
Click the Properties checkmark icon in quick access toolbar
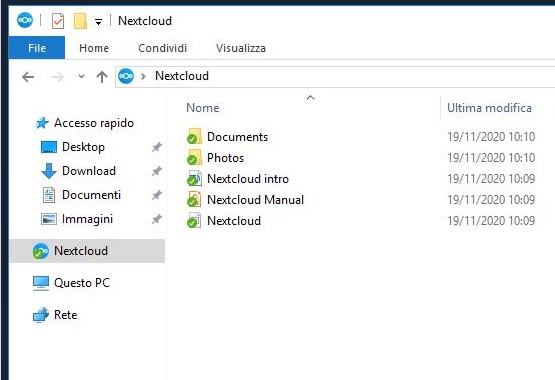(58, 21)
